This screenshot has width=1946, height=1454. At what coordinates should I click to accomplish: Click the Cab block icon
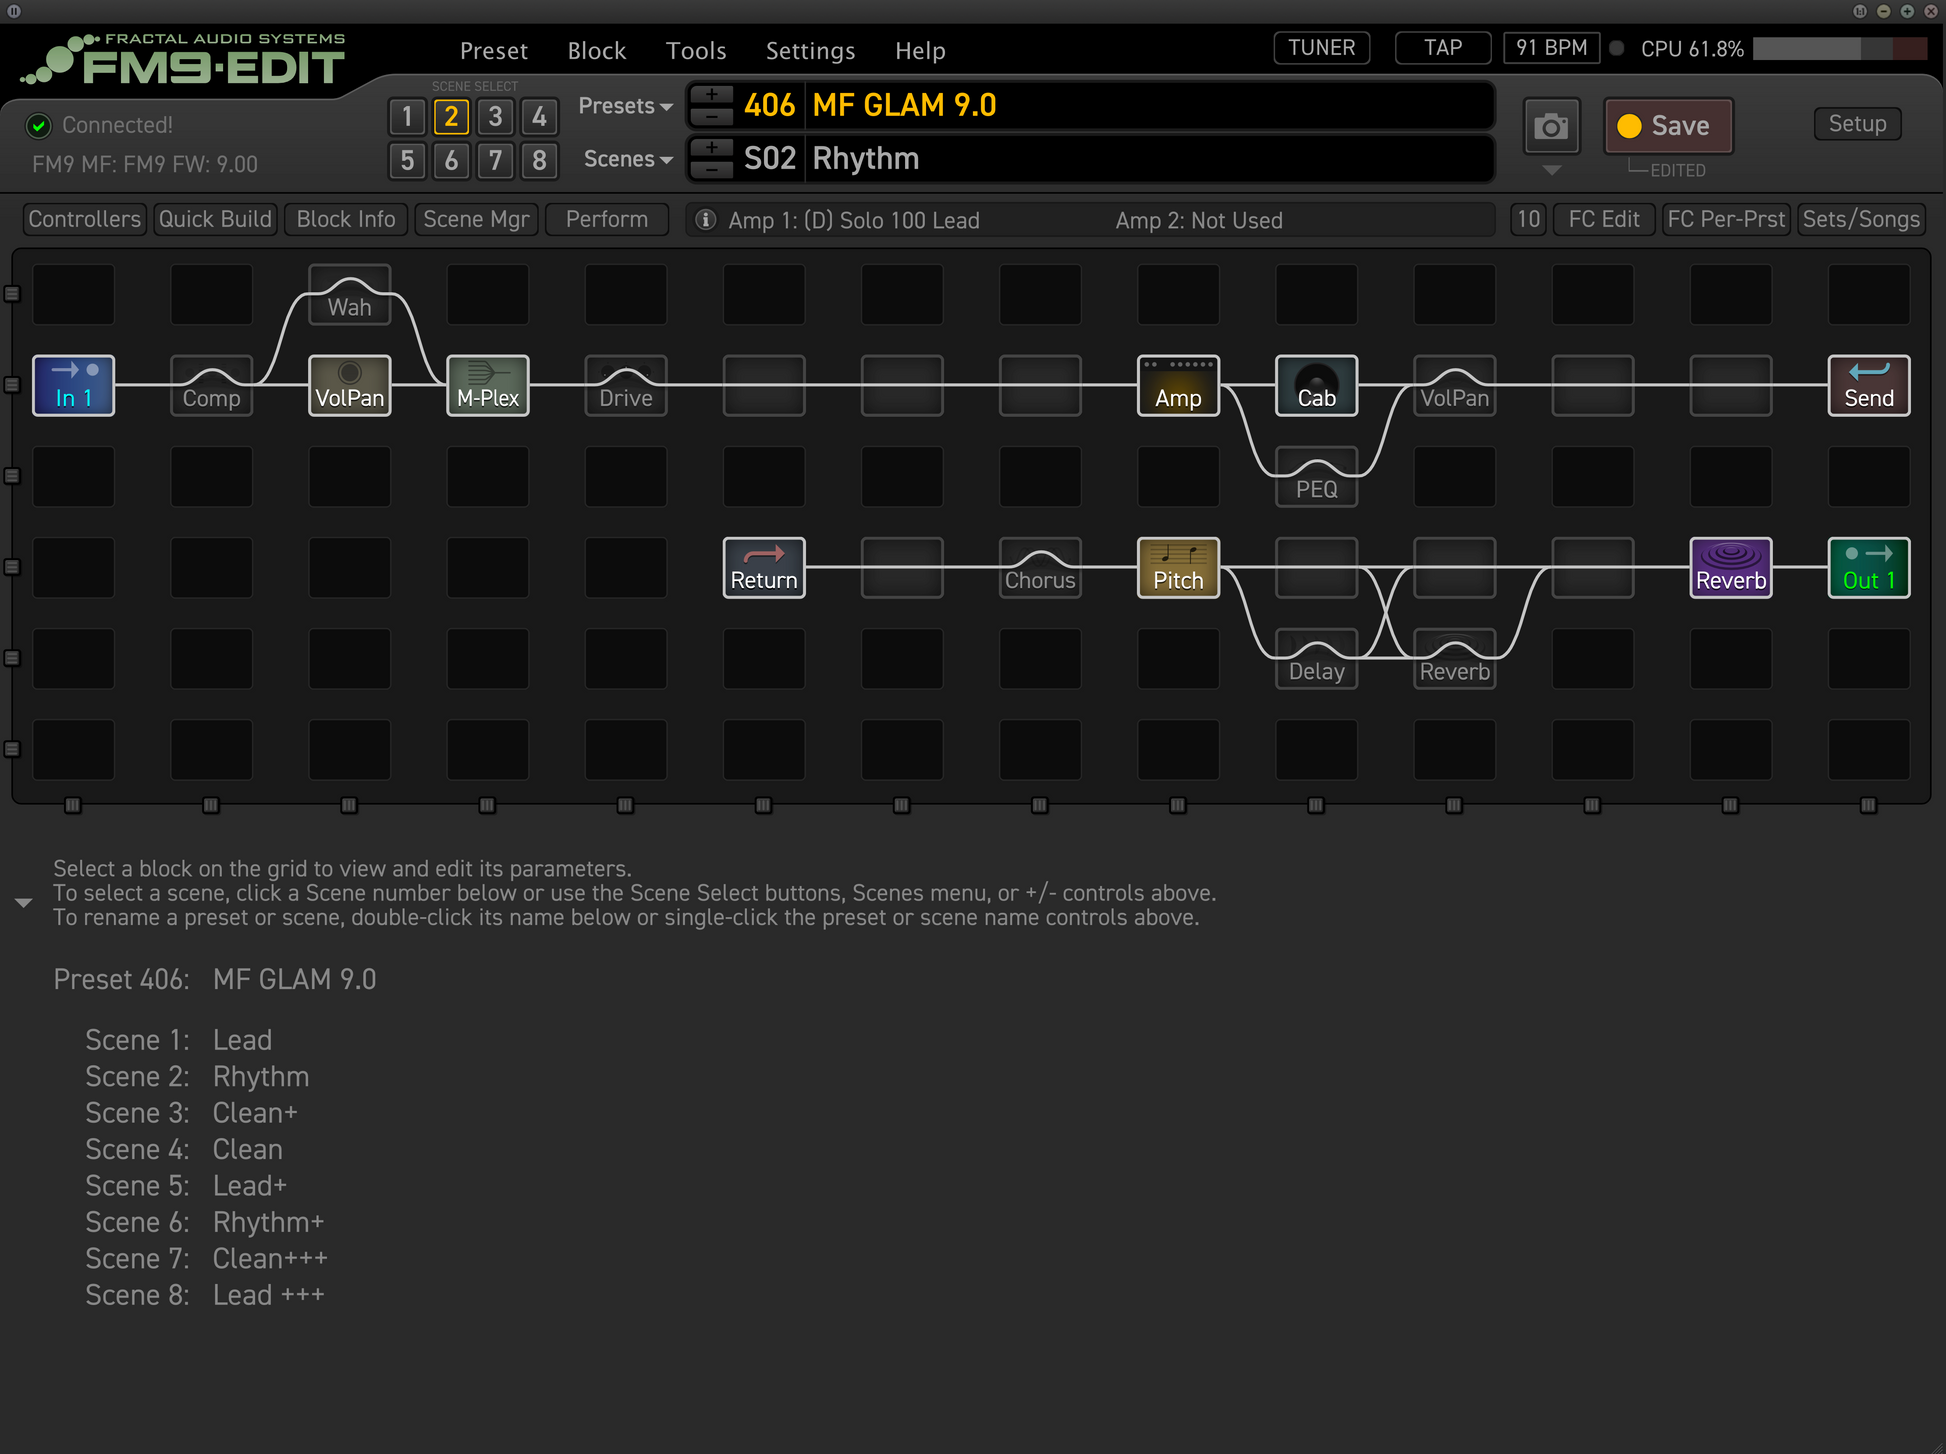[x=1316, y=385]
